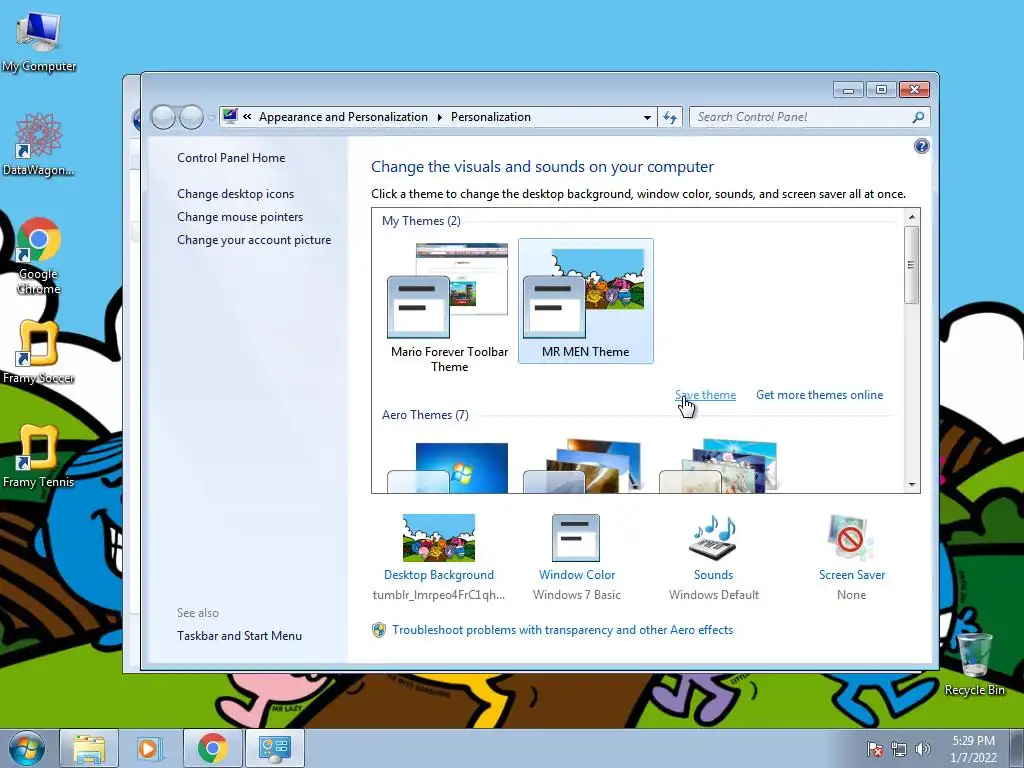Screen dimensions: 1024x768
Task: Open the volume speaker tray icon
Action: point(922,749)
